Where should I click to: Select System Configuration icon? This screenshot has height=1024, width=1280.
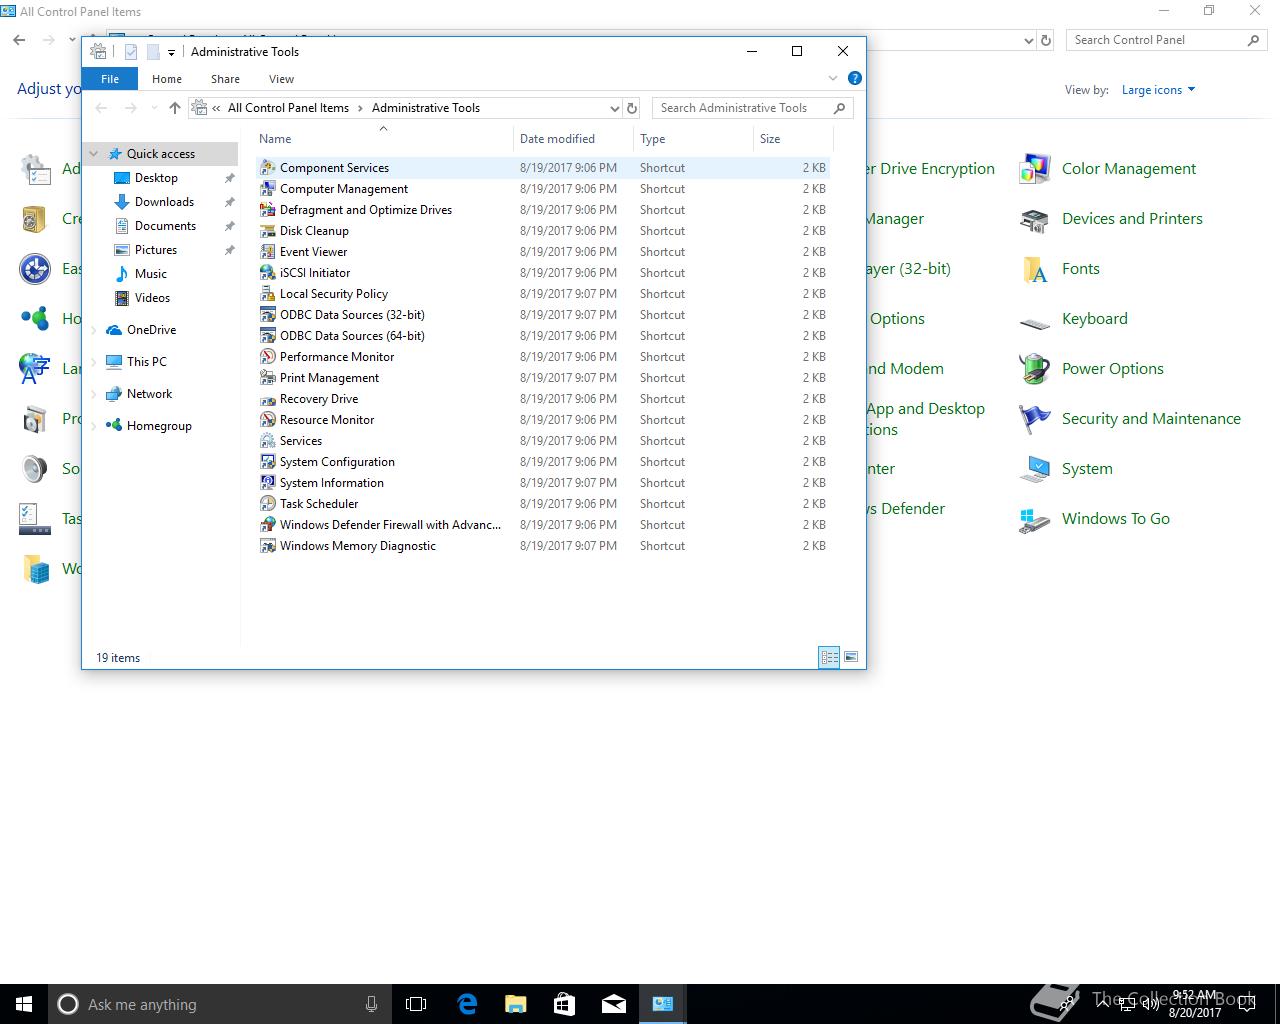pos(267,462)
